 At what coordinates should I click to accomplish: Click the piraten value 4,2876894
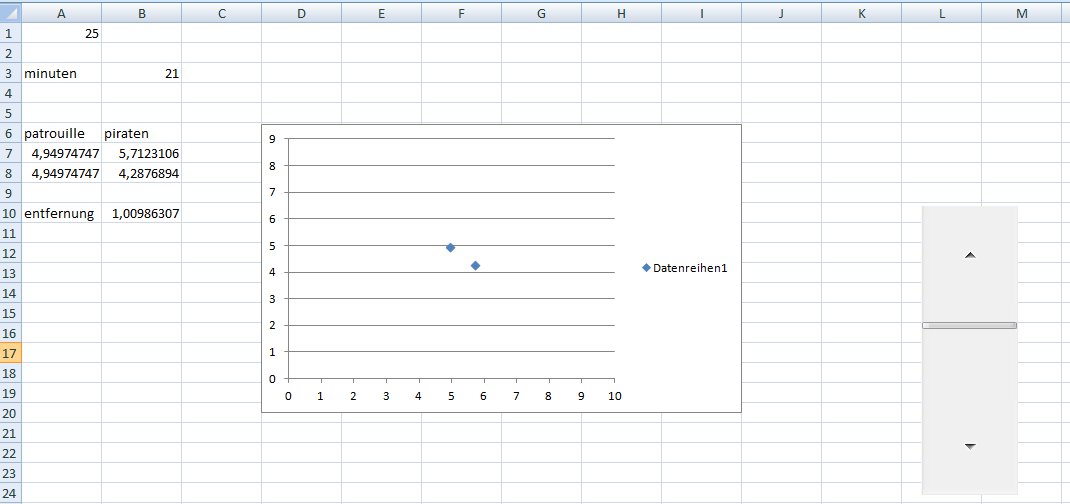click(x=141, y=173)
